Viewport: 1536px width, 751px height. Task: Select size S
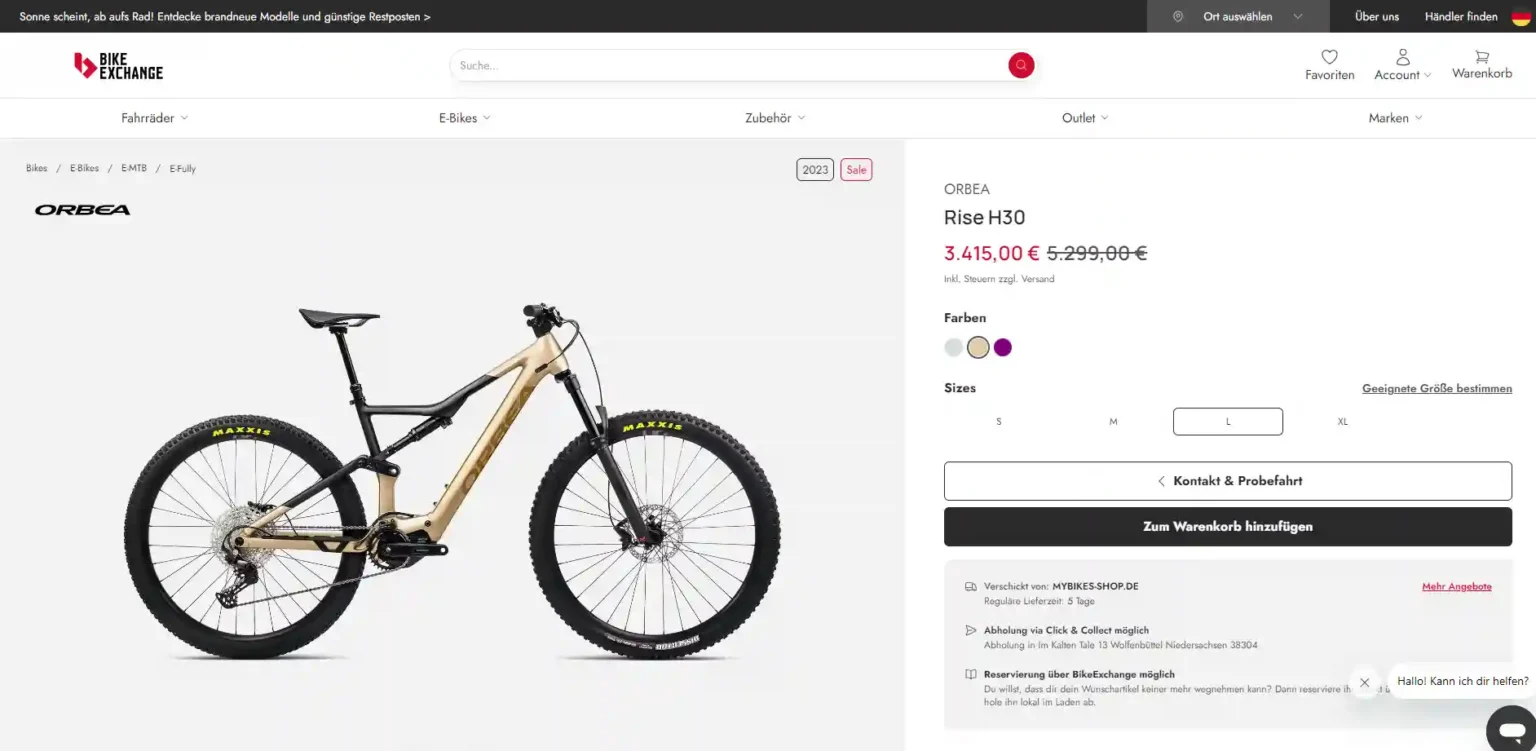(998, 422)
